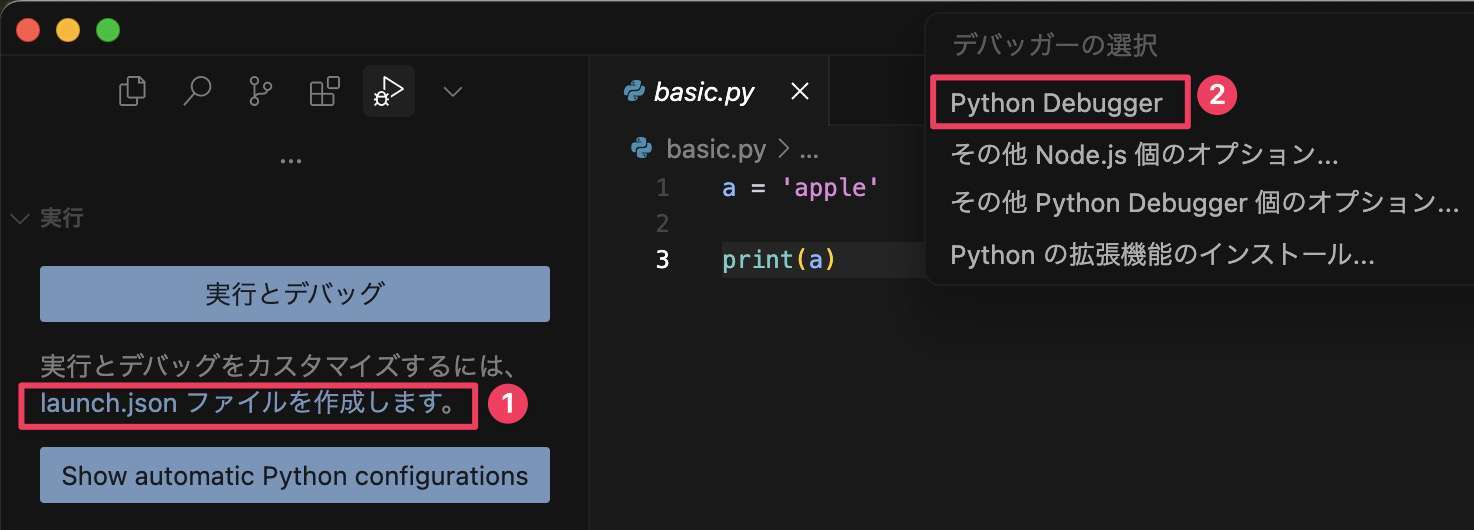Click the Python file icon in basic.py tab
Viewport: 1474px width, 530px height.
632,92
